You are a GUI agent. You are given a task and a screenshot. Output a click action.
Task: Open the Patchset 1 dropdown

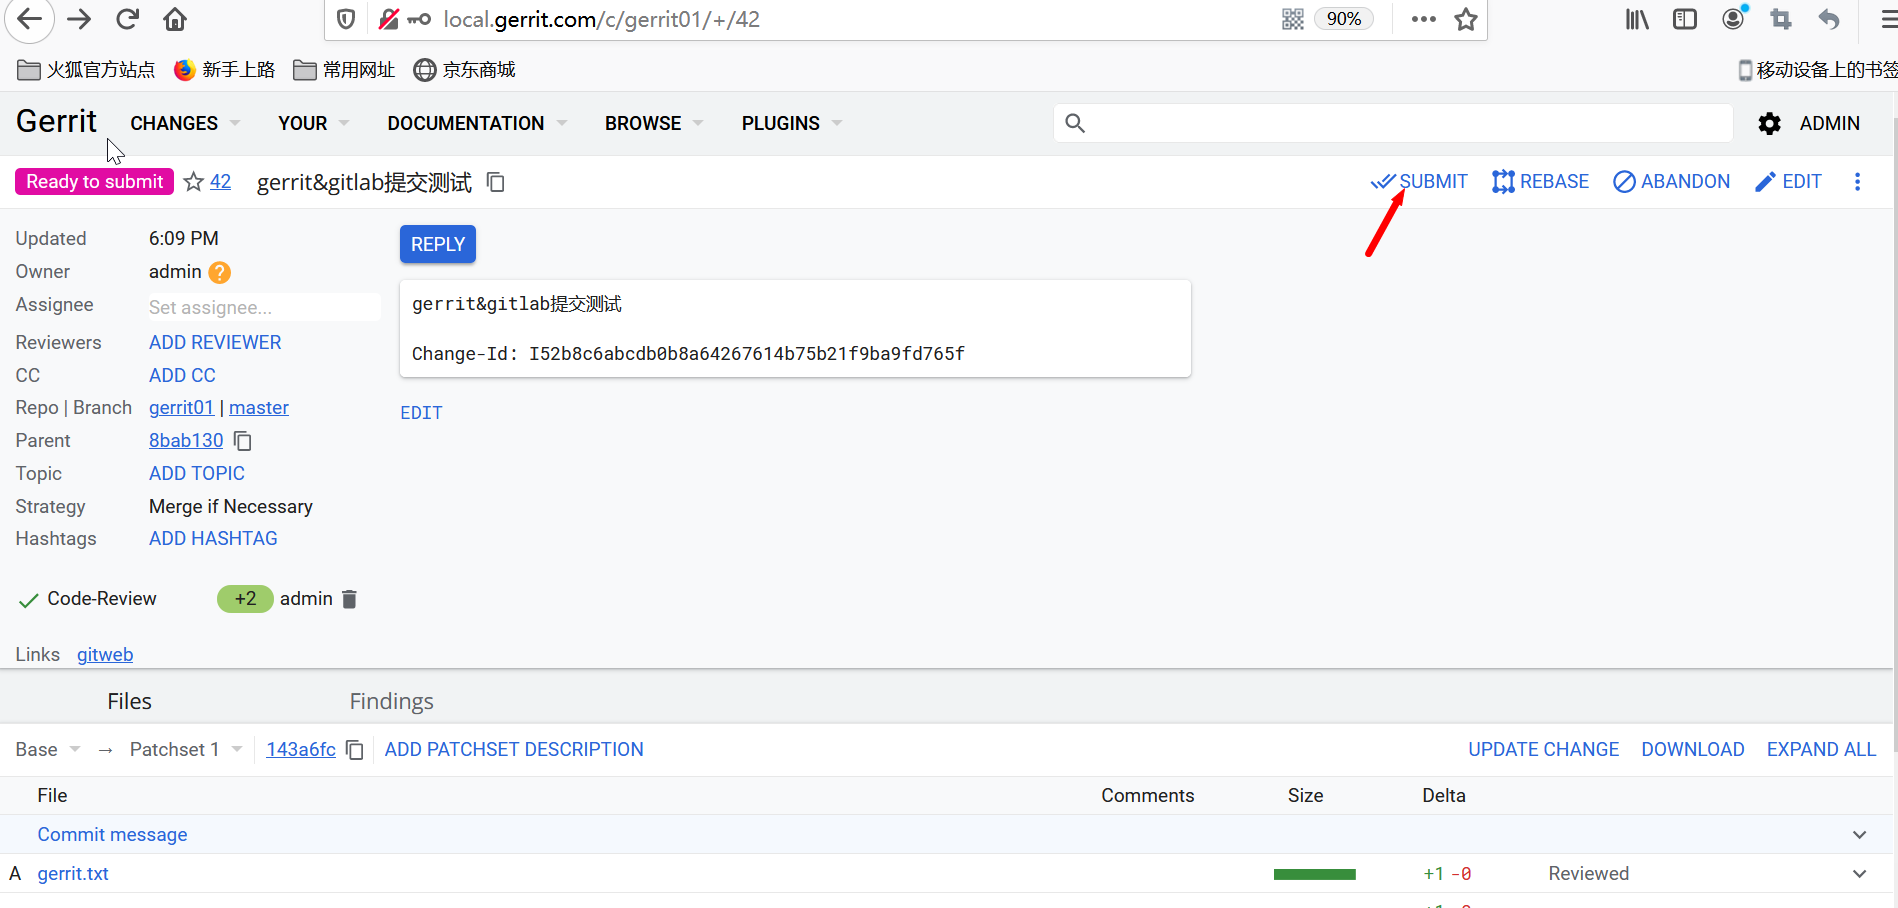pyautogui.click(x=186, y=749)
